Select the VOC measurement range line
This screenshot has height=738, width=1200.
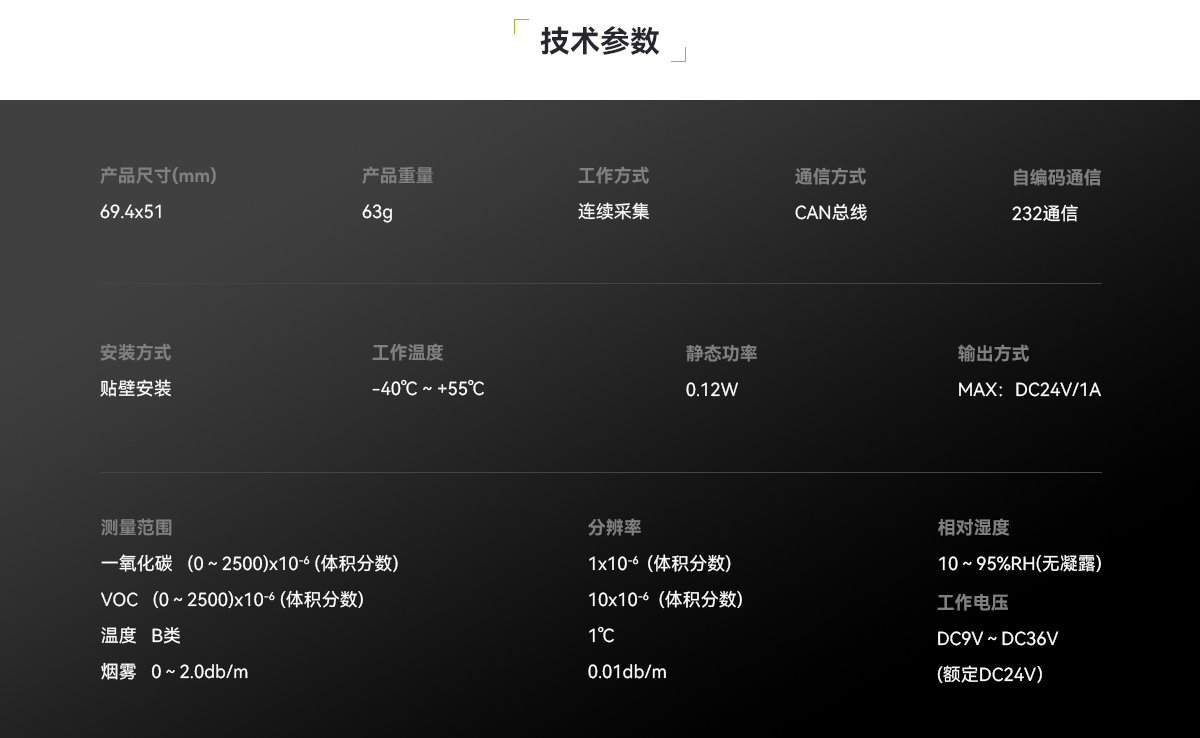tap(232, 600)
